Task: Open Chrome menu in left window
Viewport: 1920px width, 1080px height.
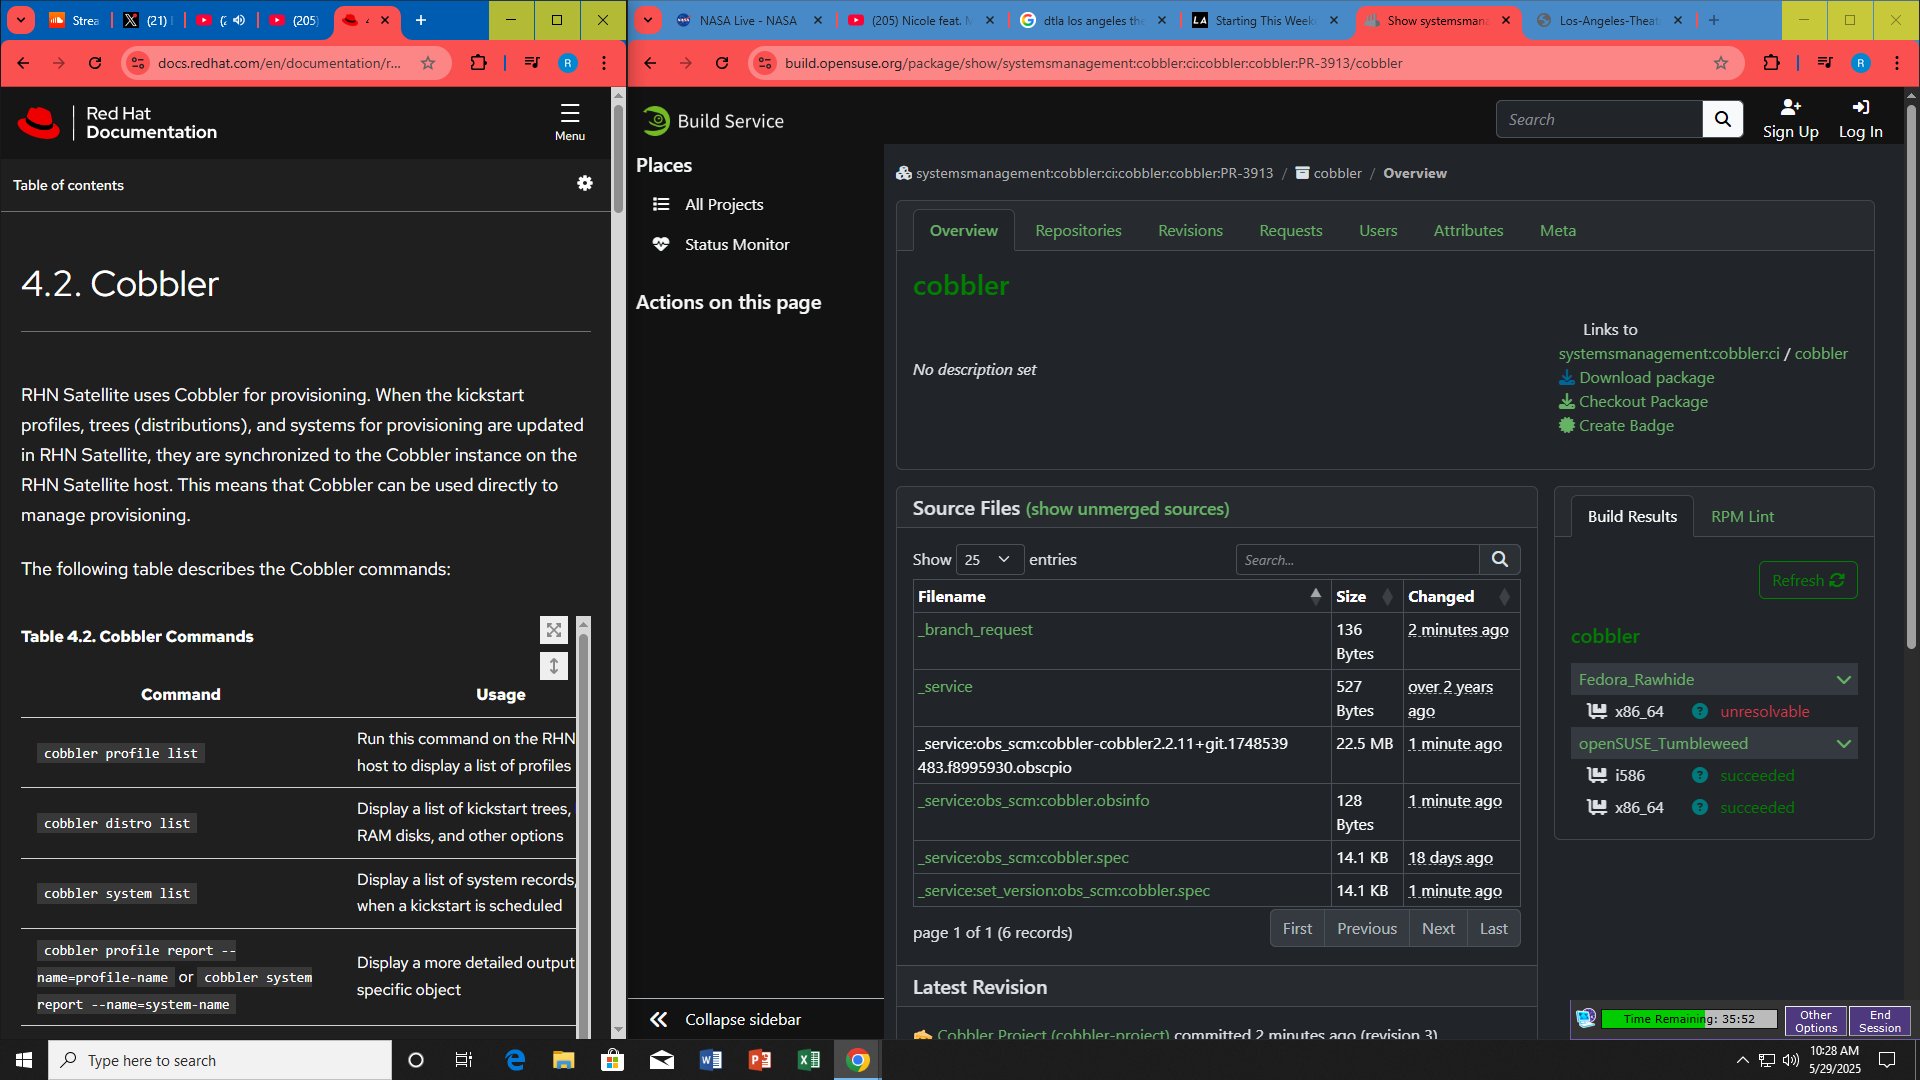Action: pos(604,63)
